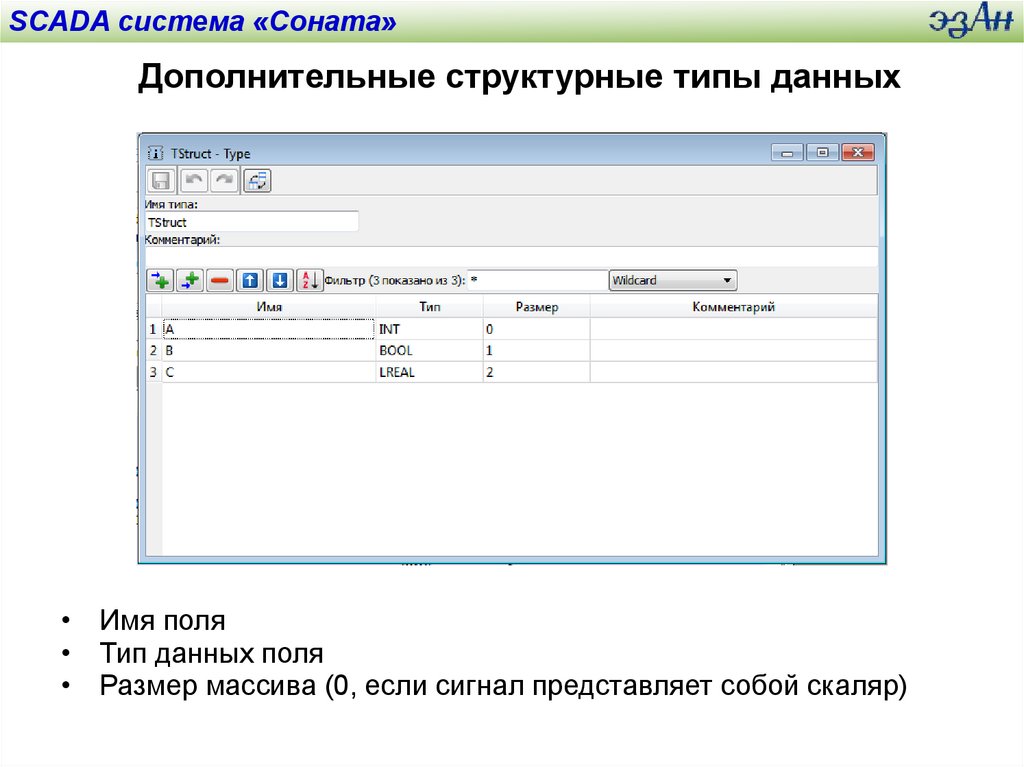Screen dimensions: 1024x767
Task: Click the empty comment field under Комментарий
Action: (x=511, y=255)
